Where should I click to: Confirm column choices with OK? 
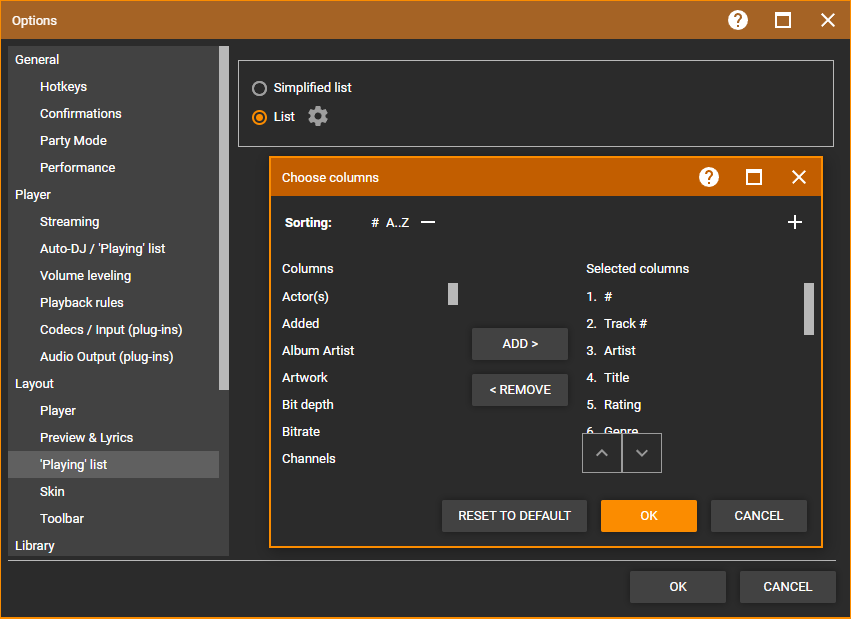coord(648,516)
